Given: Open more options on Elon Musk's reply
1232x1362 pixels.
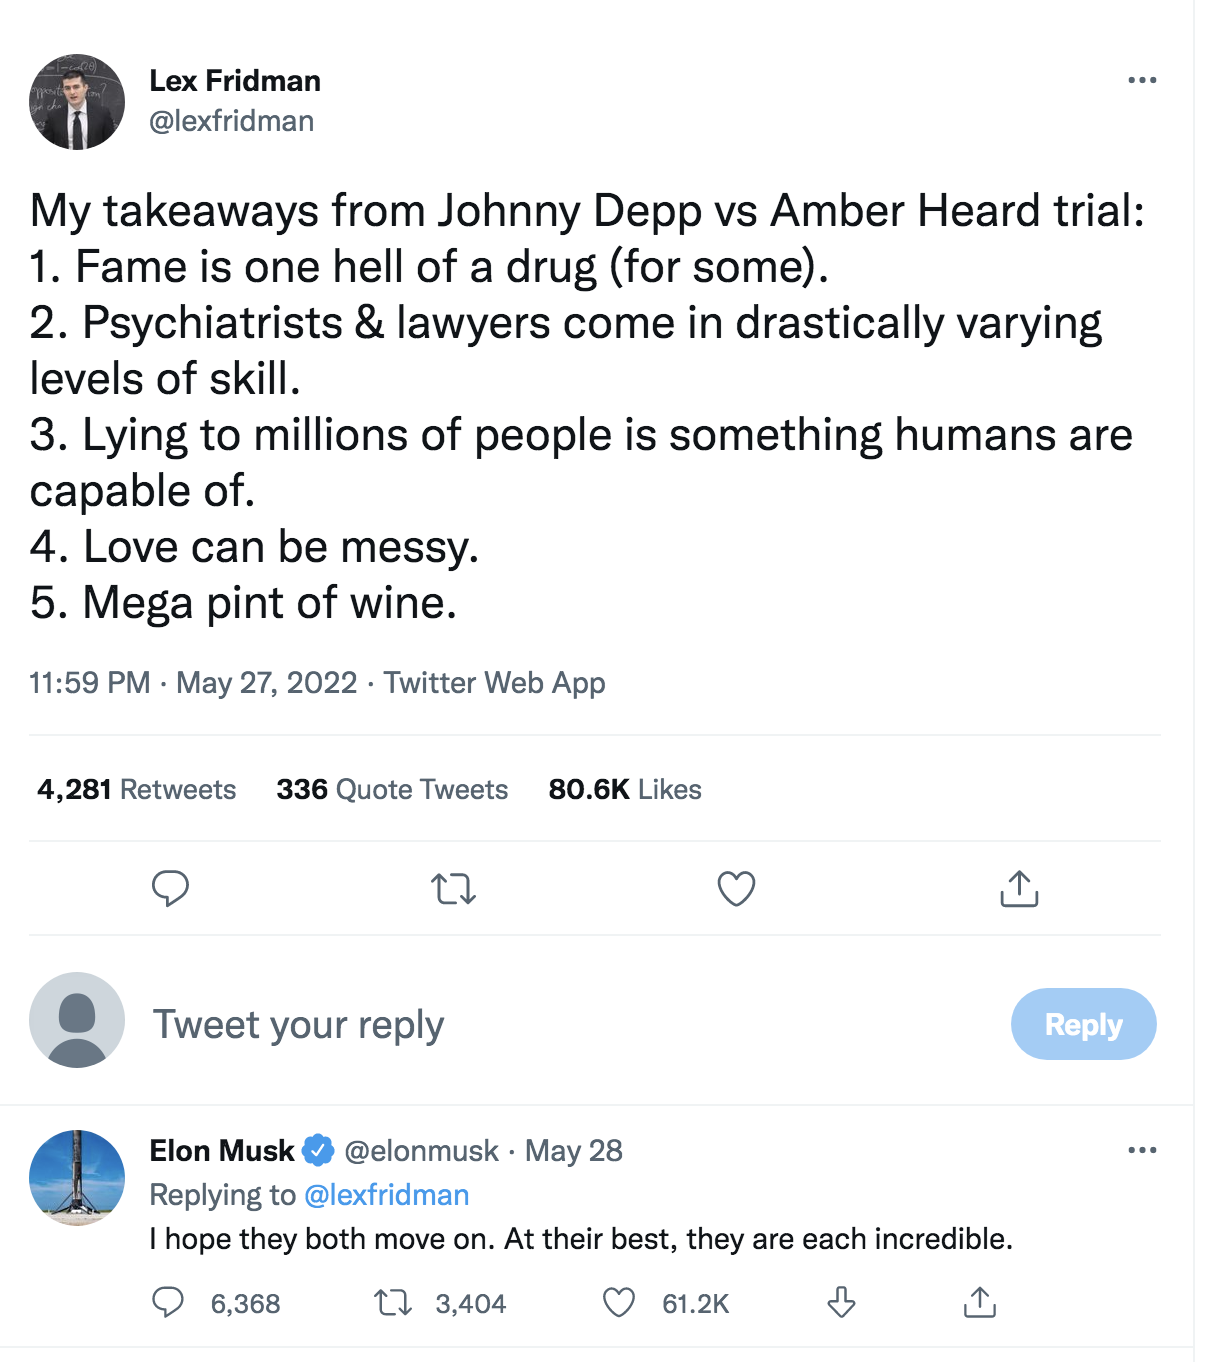Looking at the screenshot, I should pos(1141,1150).
